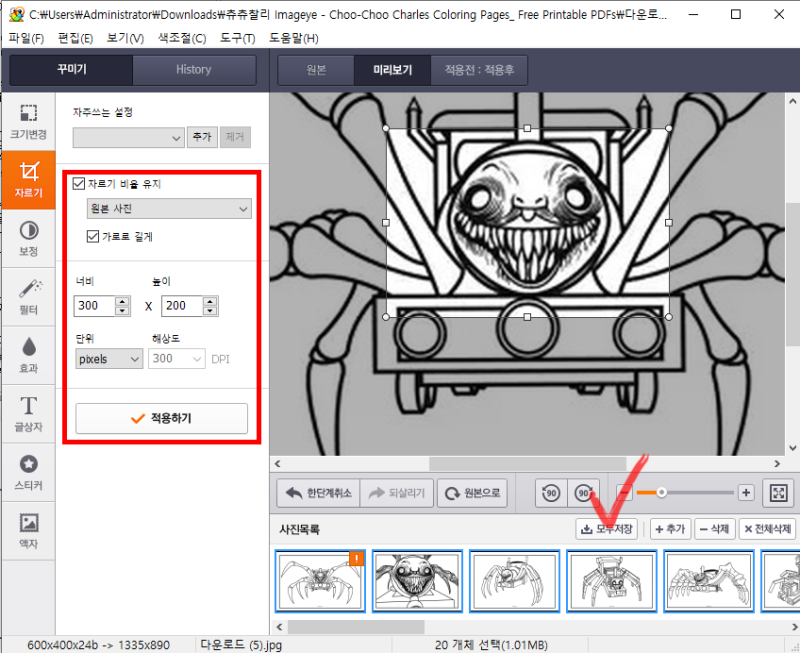
Task: Select the 크기변경 resize tool
Action: pyautogui.click(x=29, y=121)
